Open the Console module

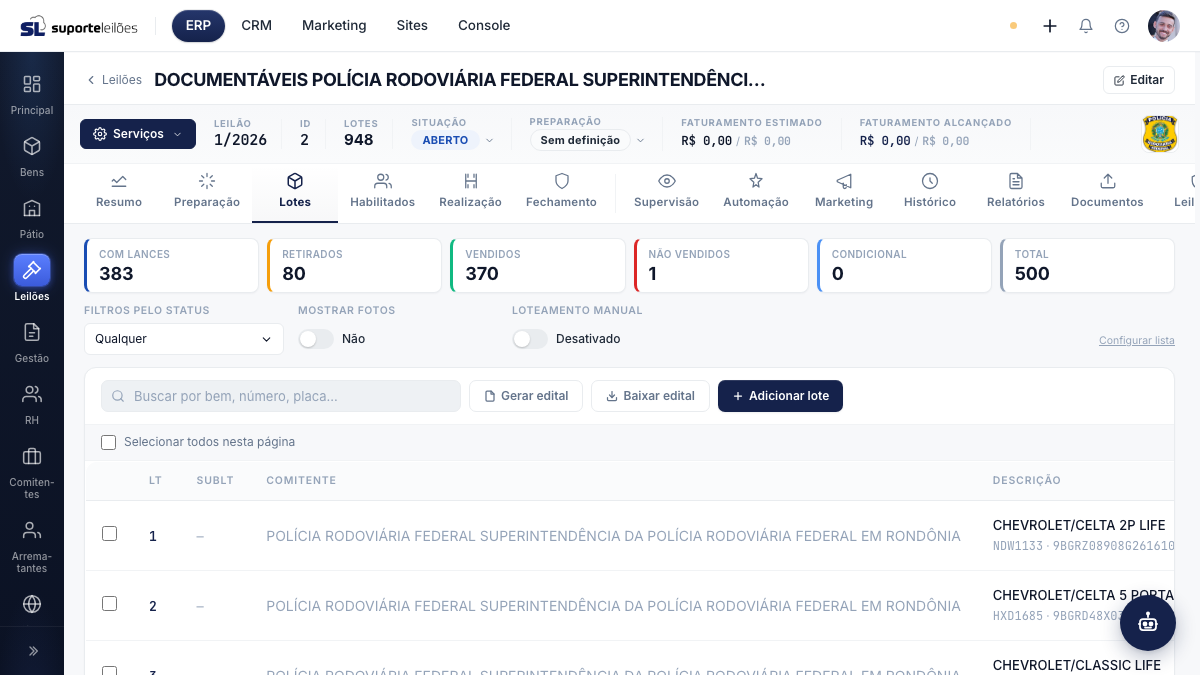tap(484, 26)
